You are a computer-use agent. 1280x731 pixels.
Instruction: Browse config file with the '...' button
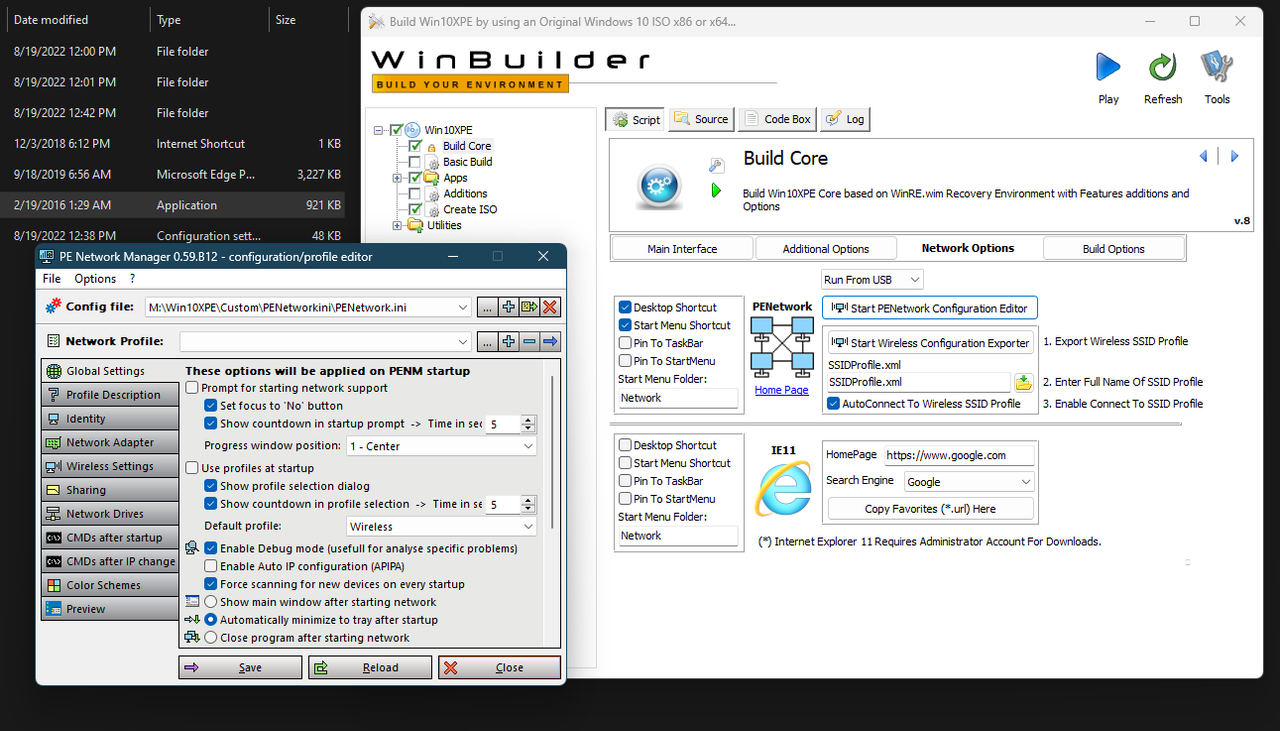tap(486, 307)
